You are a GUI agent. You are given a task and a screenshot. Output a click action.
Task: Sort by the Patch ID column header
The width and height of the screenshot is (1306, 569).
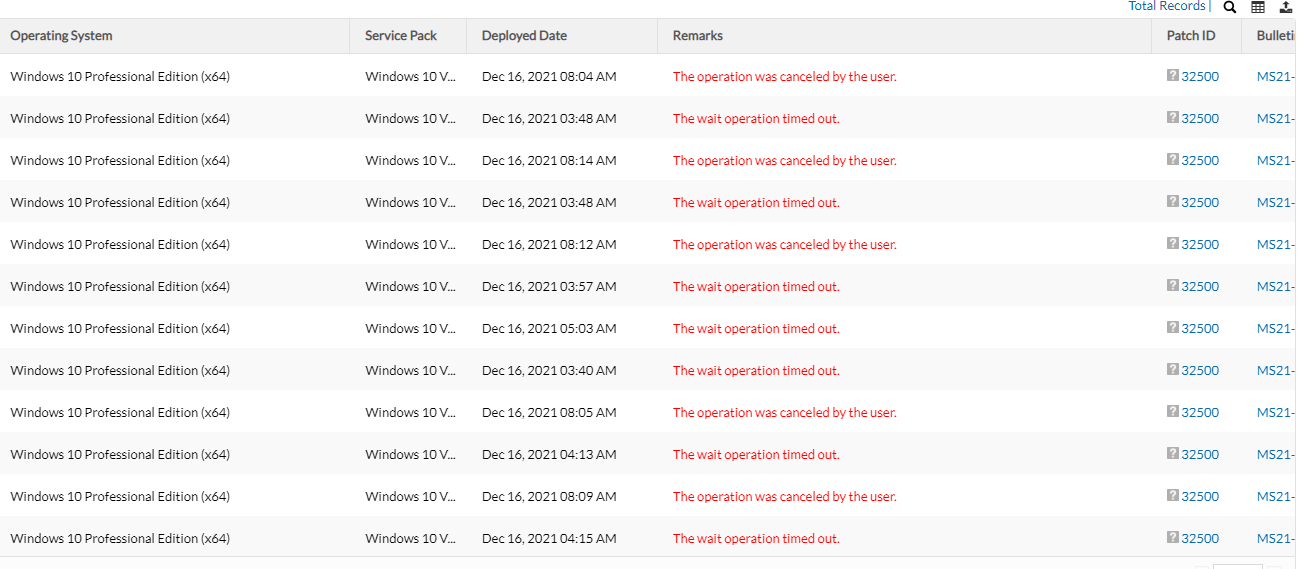tap(1191, 35)
